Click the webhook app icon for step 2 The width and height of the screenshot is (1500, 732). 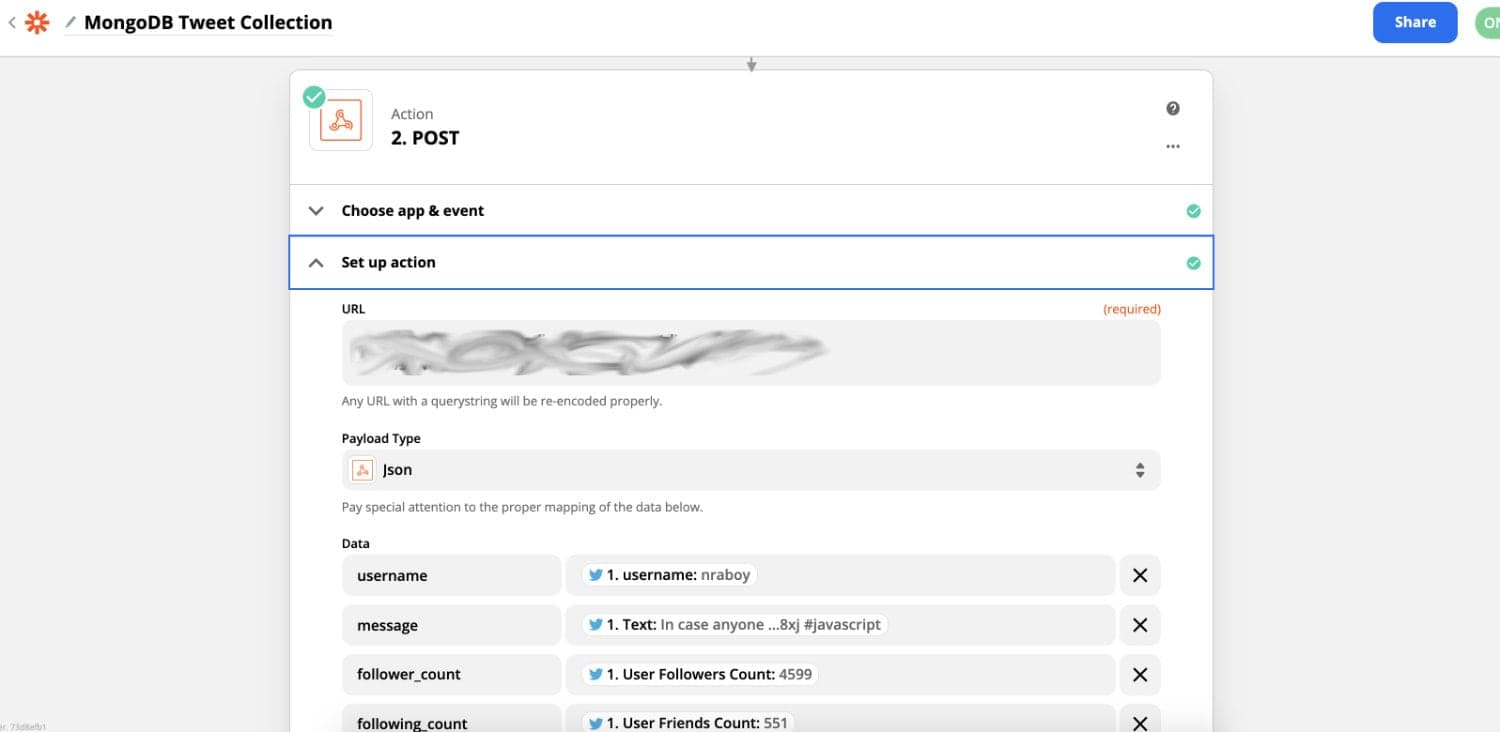click(x=340, y=120)
